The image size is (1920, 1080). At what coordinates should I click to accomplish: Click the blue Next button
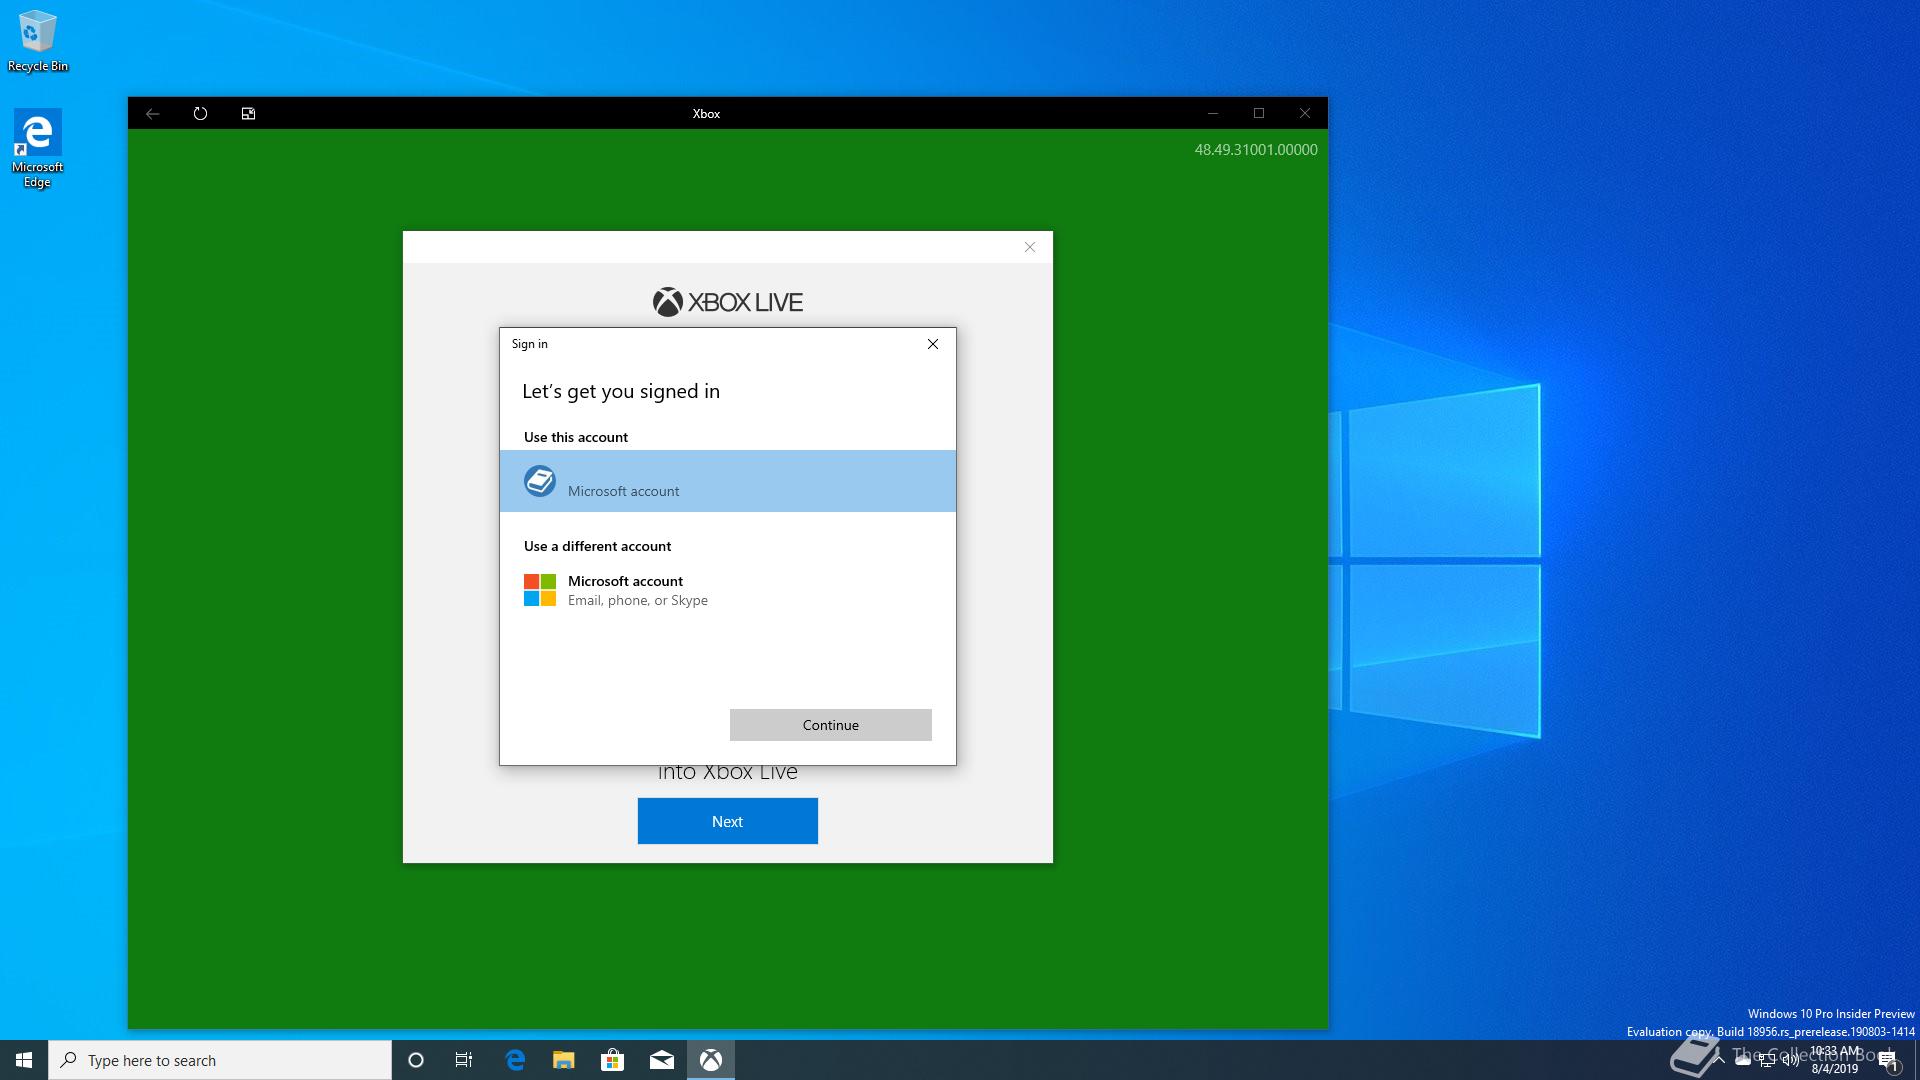[727, 821]
